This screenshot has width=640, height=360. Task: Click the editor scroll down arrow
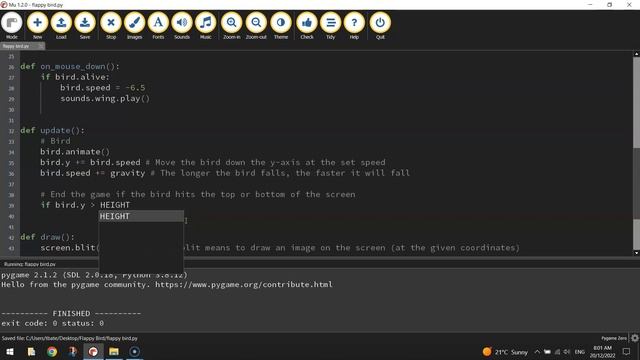(636, 253)
